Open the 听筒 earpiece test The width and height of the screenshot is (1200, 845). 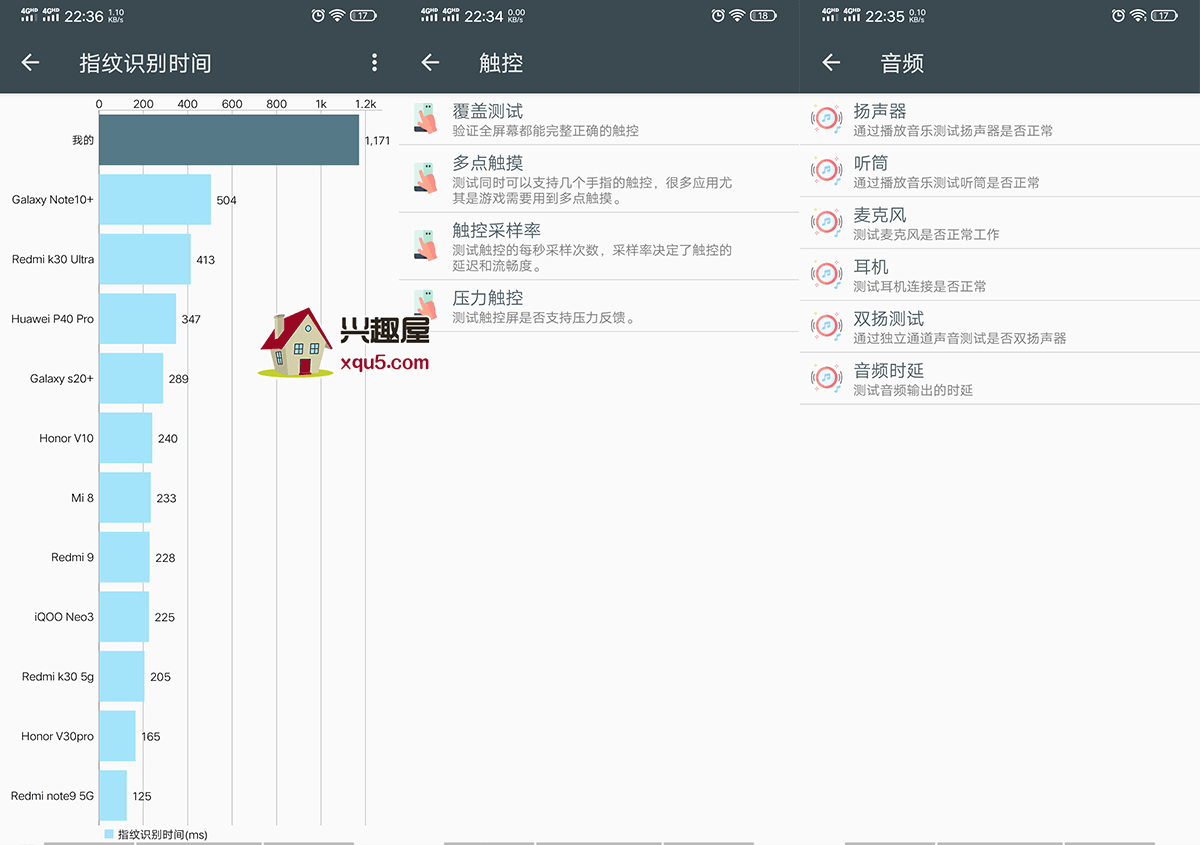pyautogui.click(x=1000, y=171)
